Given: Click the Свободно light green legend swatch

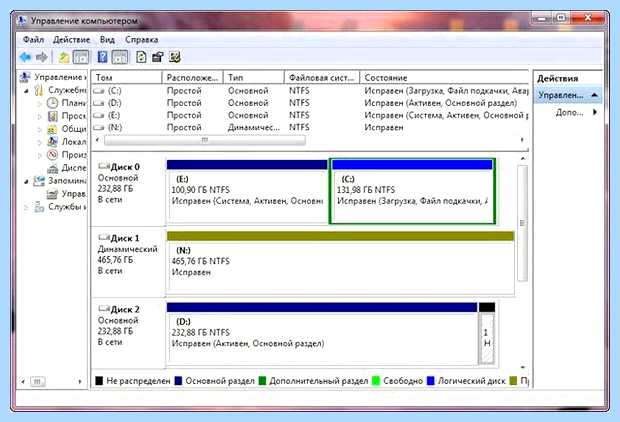Looking at the screenshot, I should [376, 381].
